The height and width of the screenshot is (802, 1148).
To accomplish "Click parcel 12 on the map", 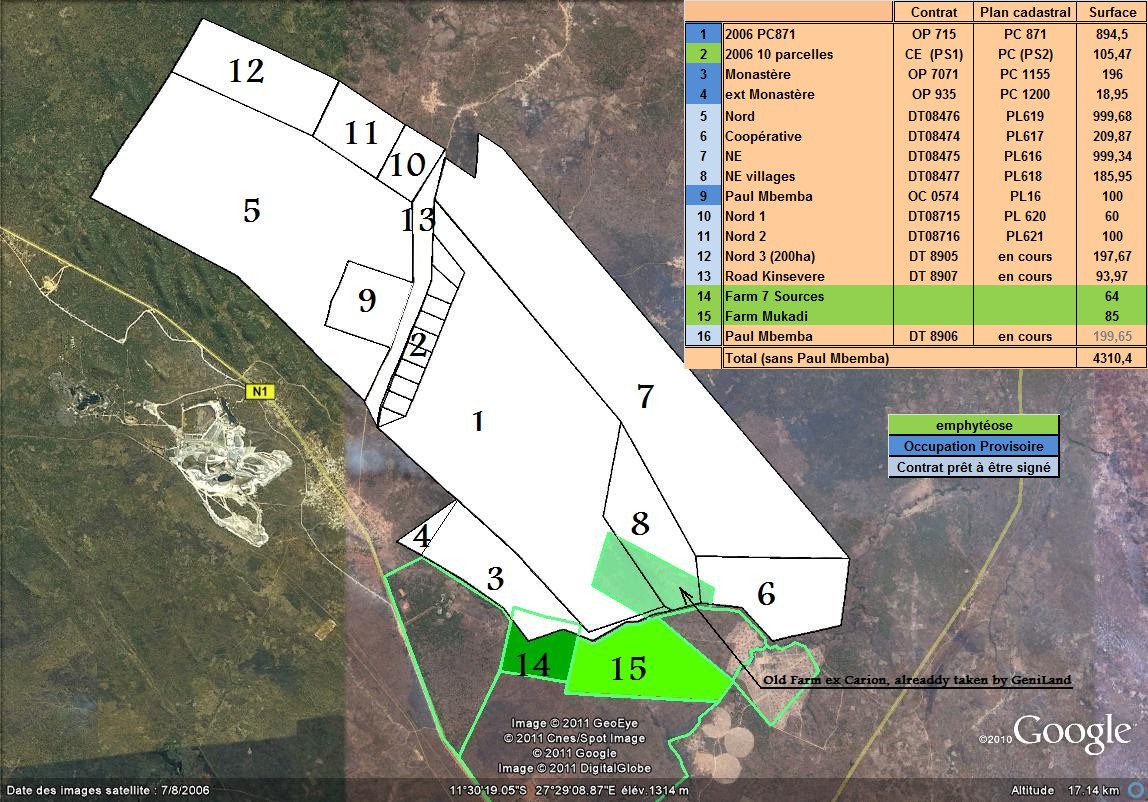I will 246,72.
